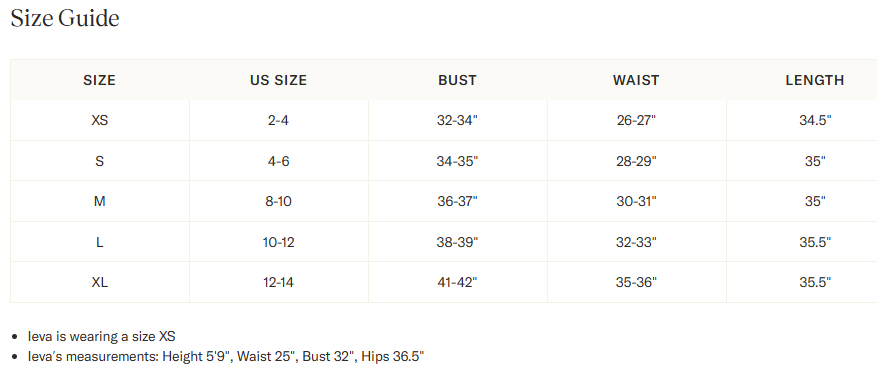Select the 34.5" length value

[x=815, y=120]
